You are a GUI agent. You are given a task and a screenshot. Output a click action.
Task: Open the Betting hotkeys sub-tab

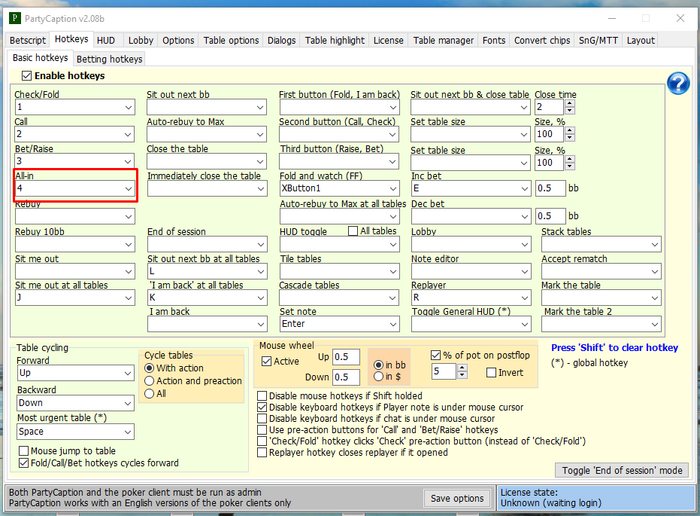[109, 59]
